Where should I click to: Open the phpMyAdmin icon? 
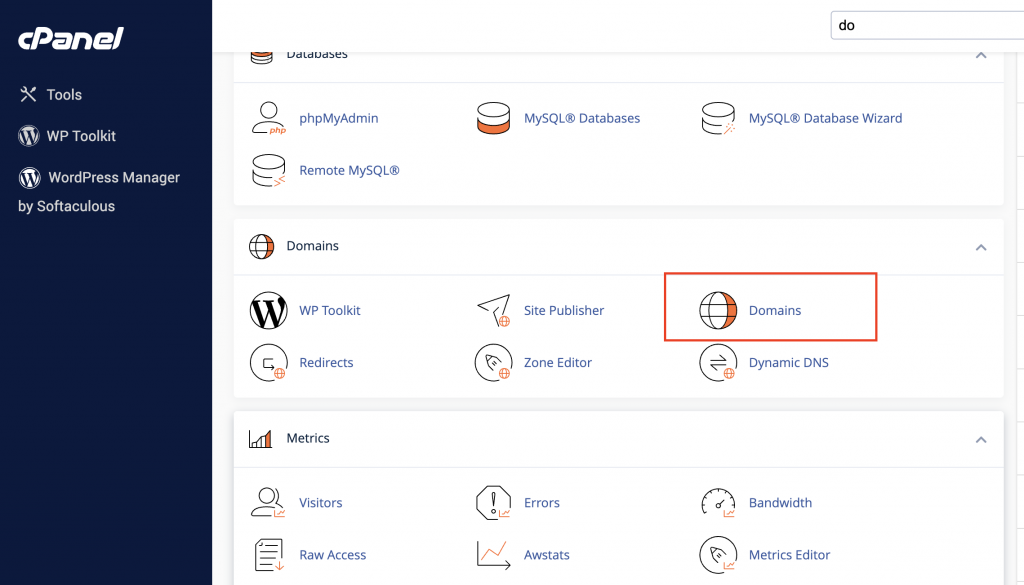pos(268,118)
